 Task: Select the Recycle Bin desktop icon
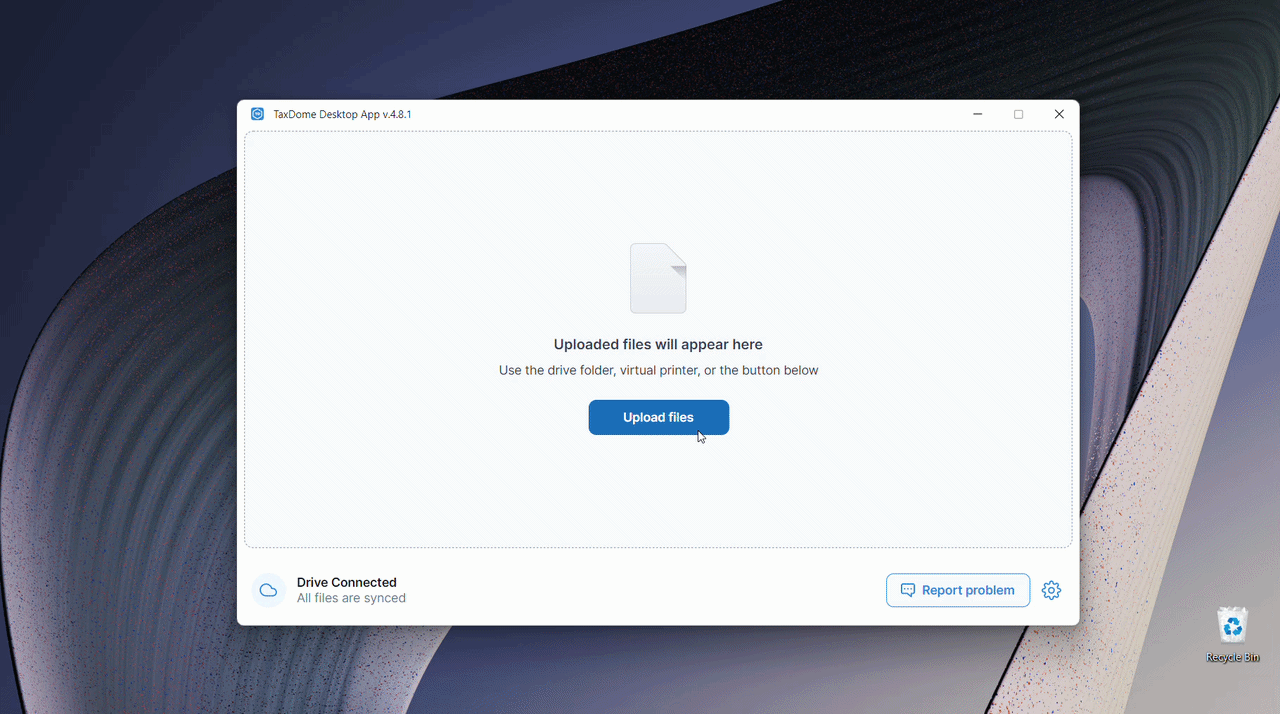[1233, 634]
